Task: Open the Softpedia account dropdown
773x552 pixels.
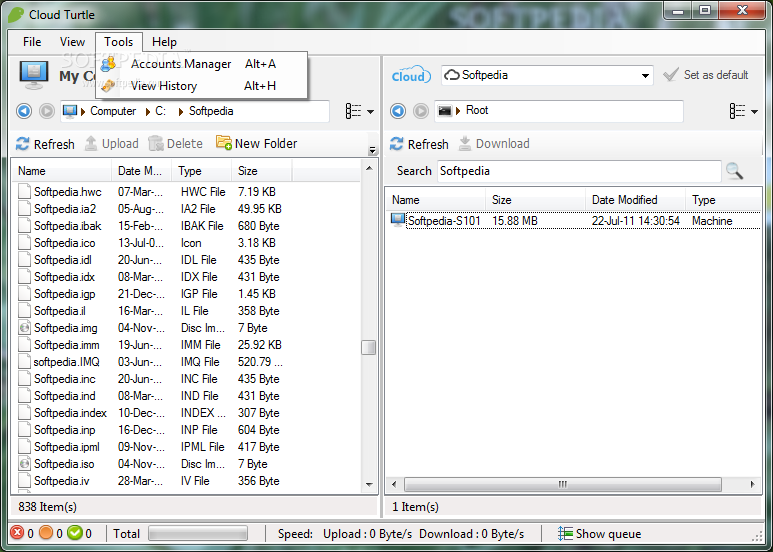Action: click(645, 75)
